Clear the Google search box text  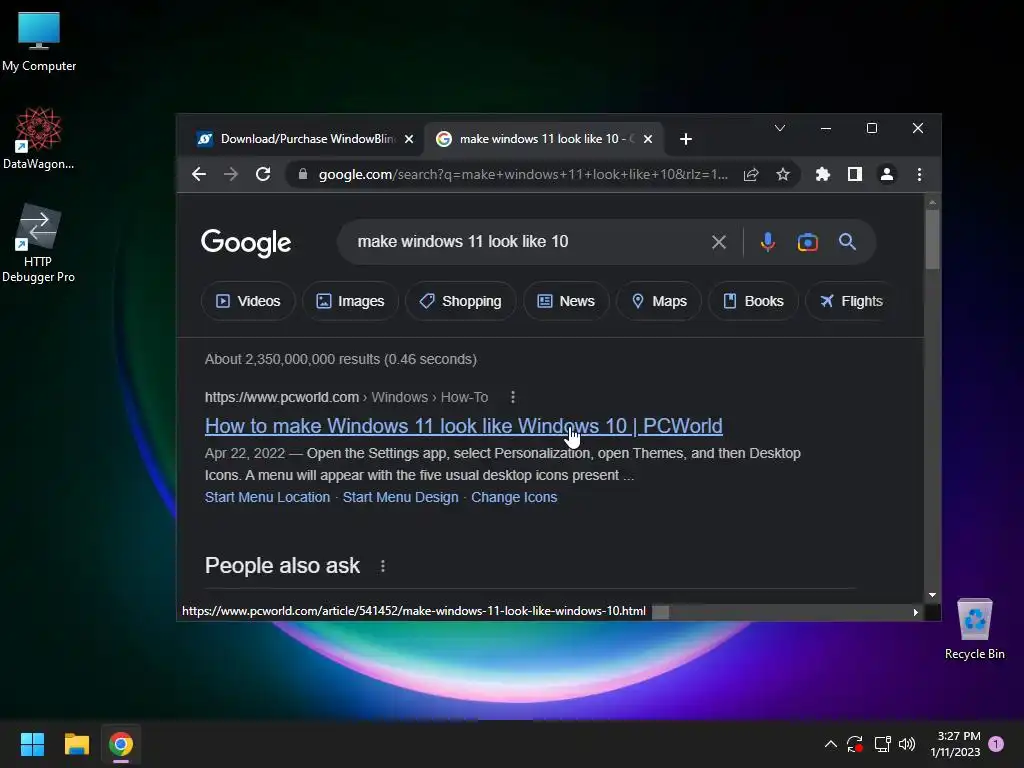tap(719, 242)
